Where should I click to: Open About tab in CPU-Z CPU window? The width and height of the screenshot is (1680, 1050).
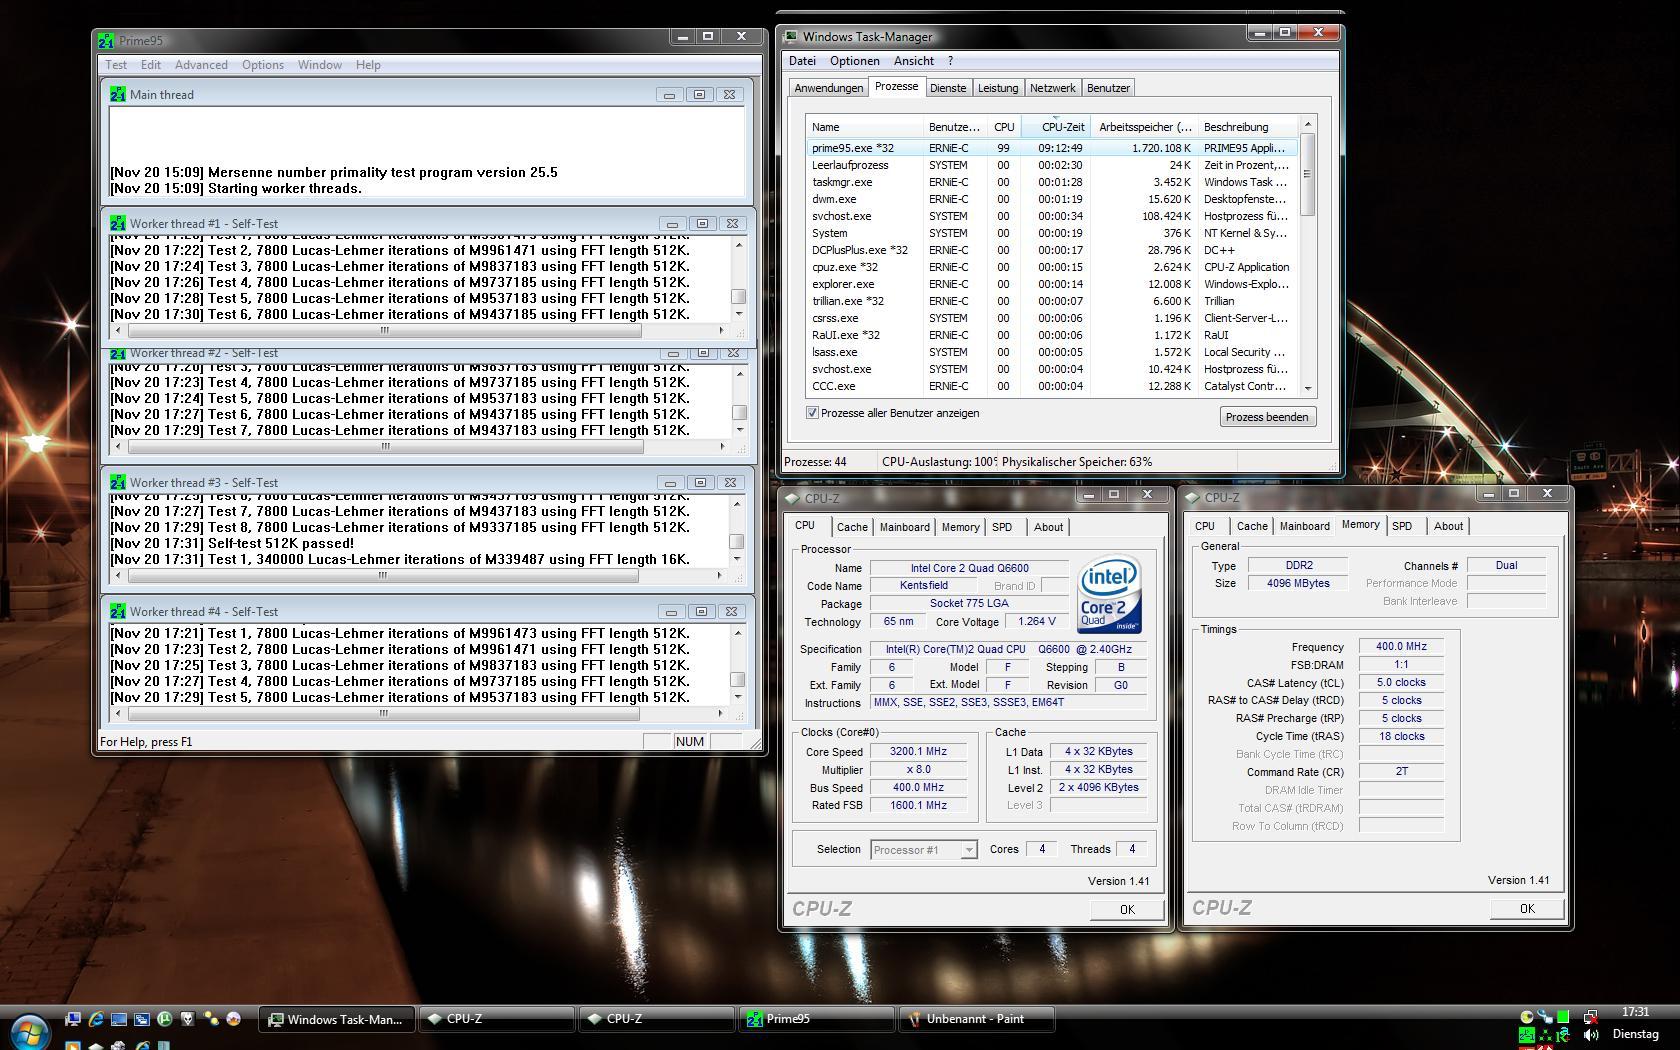tap(1048, 527)
